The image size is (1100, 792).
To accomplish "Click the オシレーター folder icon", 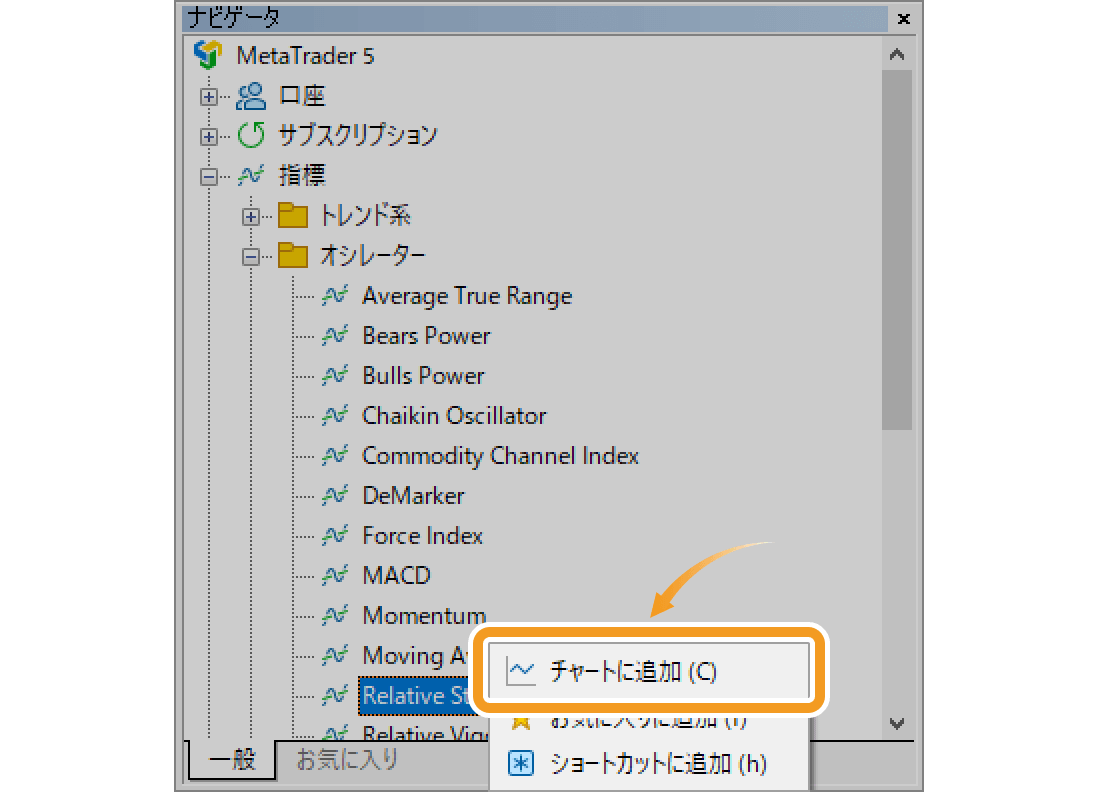I will tap(293, 255).
